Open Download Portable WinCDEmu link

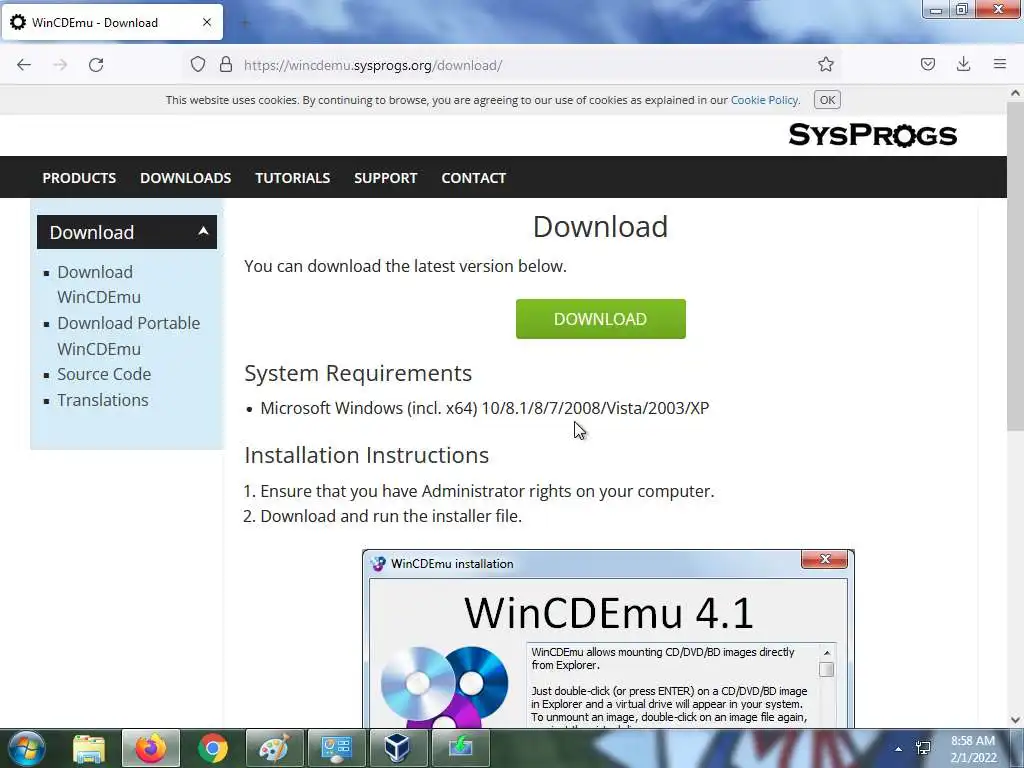tap(129, 336)
